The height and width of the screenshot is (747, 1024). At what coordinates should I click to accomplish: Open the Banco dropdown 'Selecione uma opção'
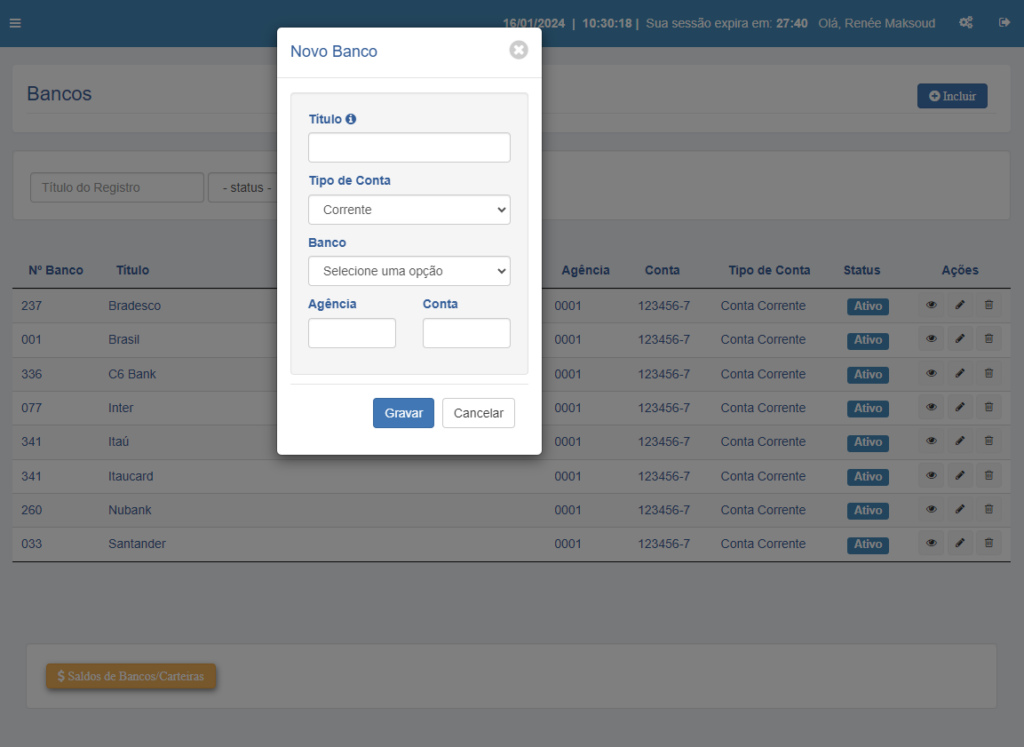409,271
